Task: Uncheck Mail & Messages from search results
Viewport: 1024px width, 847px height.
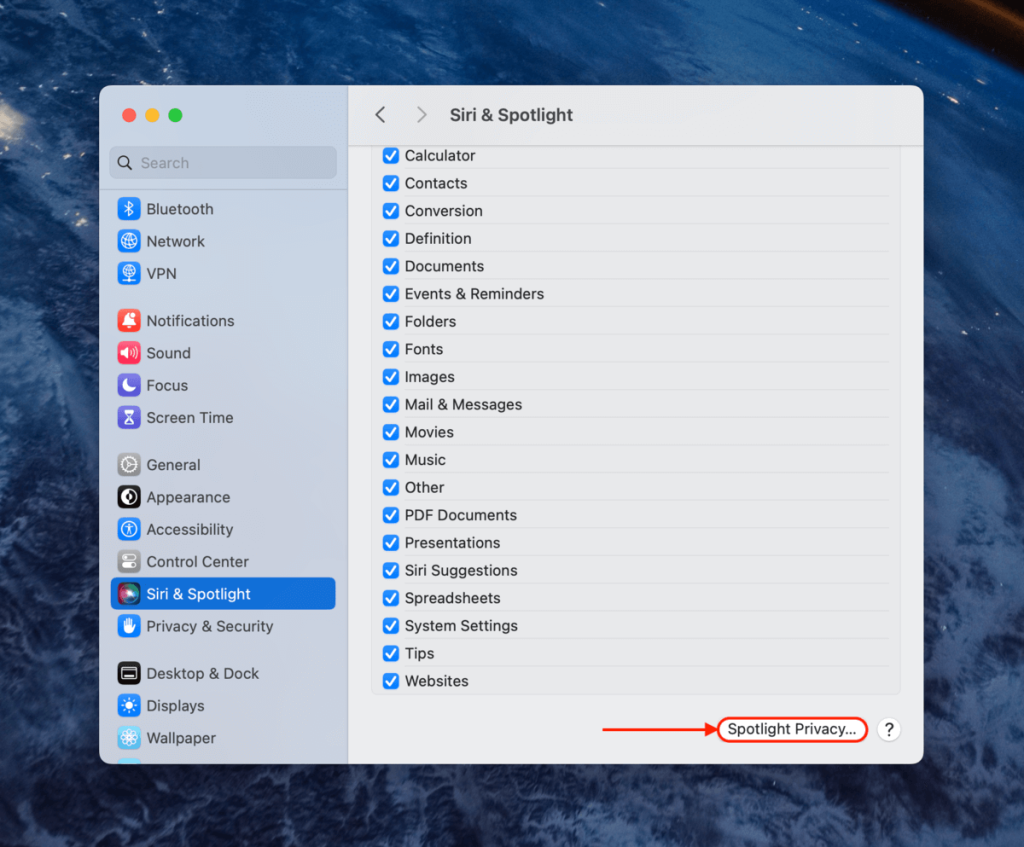Action: pos(390,404)
